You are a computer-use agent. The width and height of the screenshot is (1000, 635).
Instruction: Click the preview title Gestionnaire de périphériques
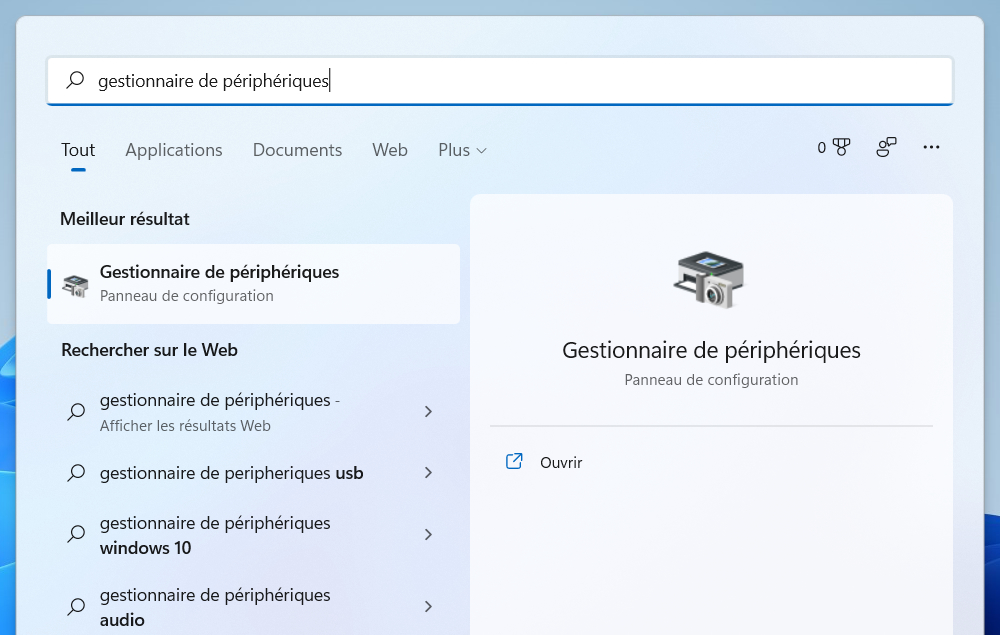711,351
